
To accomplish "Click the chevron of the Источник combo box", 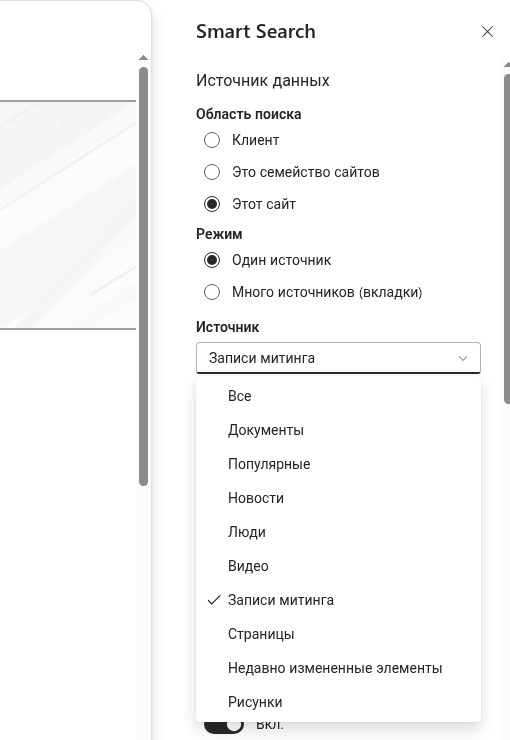I will [x=463, y=358].
